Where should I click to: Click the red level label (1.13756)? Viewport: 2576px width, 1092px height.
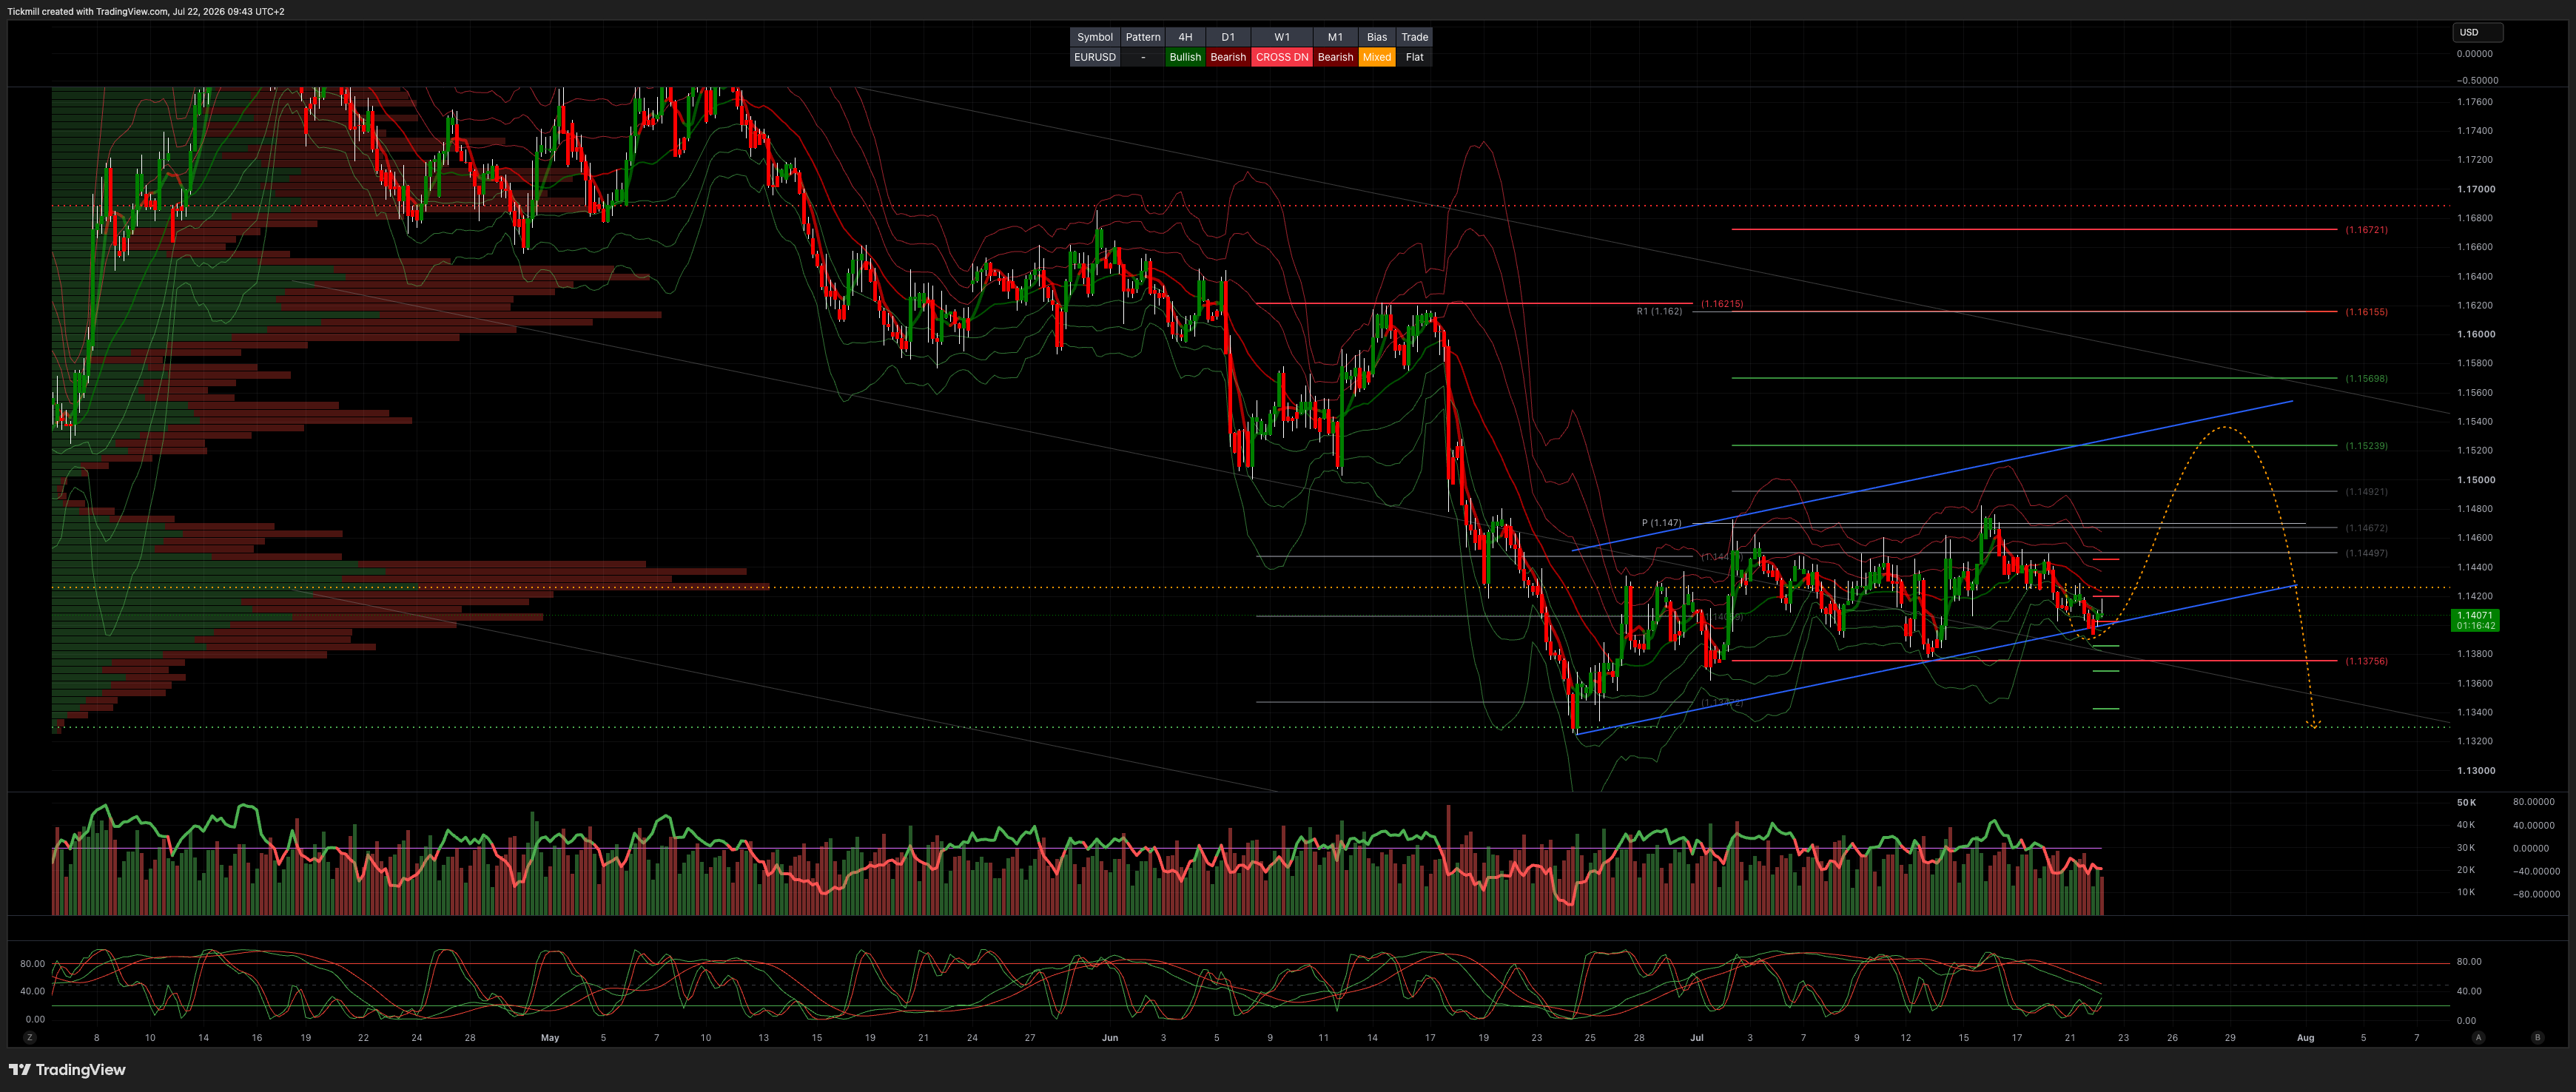pyautogui.click(x=2366, y=661)
